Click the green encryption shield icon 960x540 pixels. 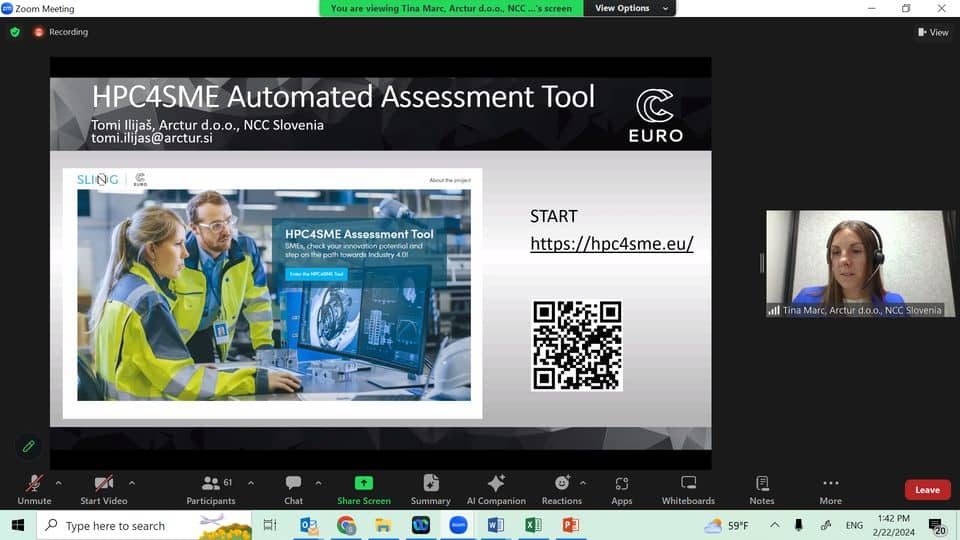click(x=15, y=32)
